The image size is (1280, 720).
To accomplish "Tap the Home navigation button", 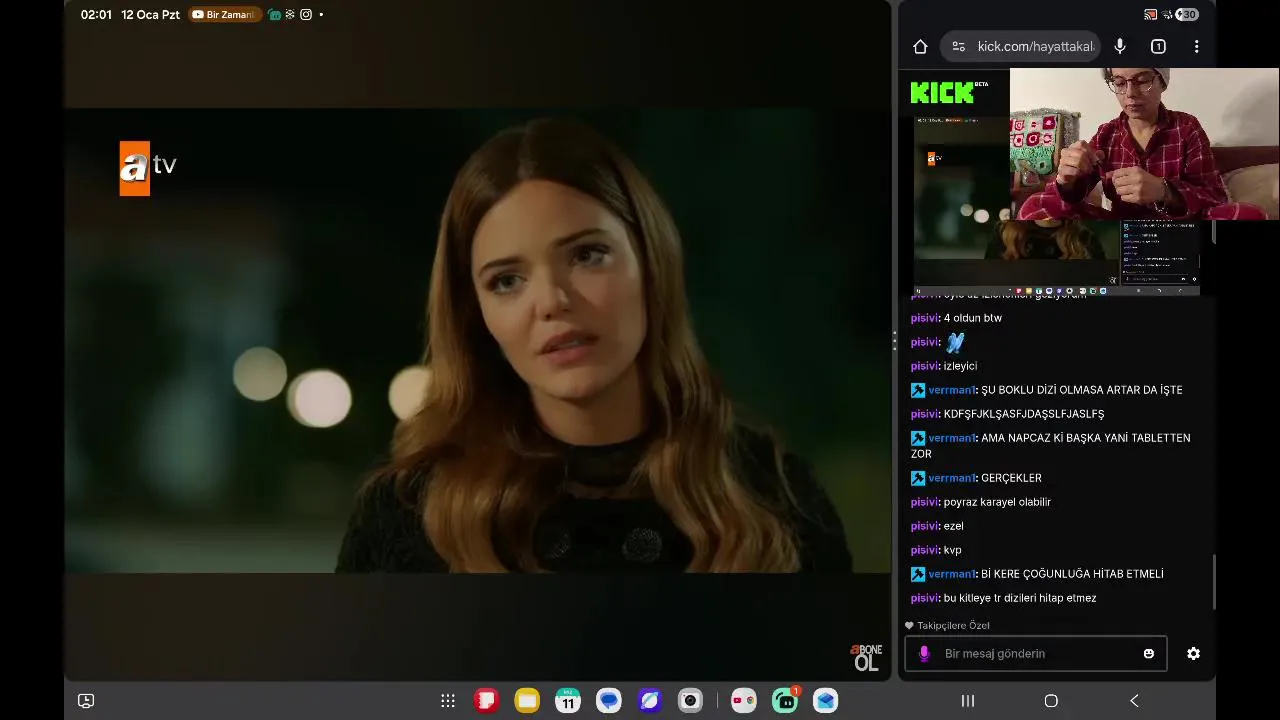I will tap(1051, 701).
